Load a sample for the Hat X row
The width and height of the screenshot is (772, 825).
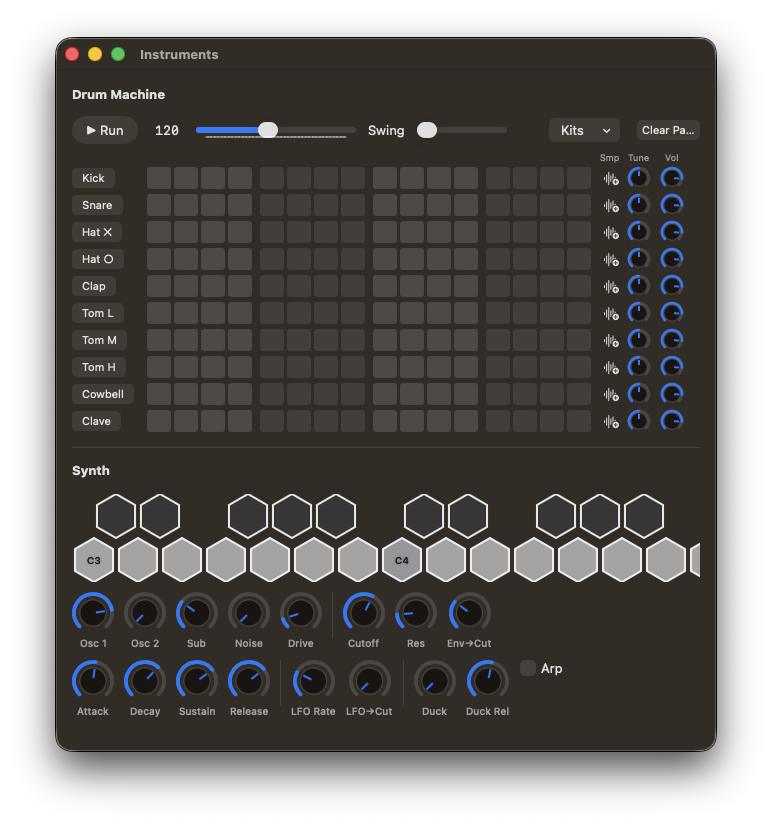pyautogui.click(x=610, y=233)
